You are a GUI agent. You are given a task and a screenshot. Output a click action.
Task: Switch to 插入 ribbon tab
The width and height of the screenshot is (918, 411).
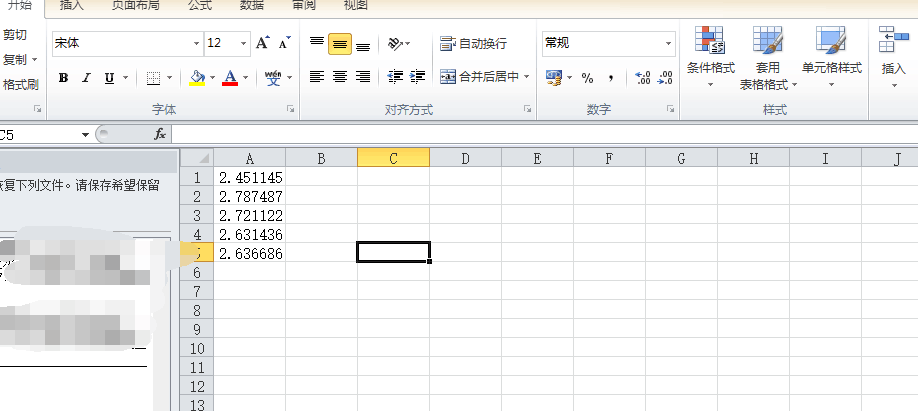pyautogui.click(x=71, y=6)
